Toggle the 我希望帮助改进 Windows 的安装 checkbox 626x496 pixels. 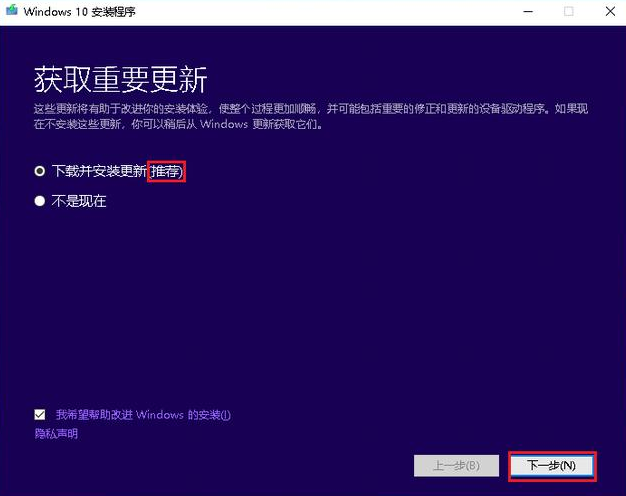click(40, 414)
